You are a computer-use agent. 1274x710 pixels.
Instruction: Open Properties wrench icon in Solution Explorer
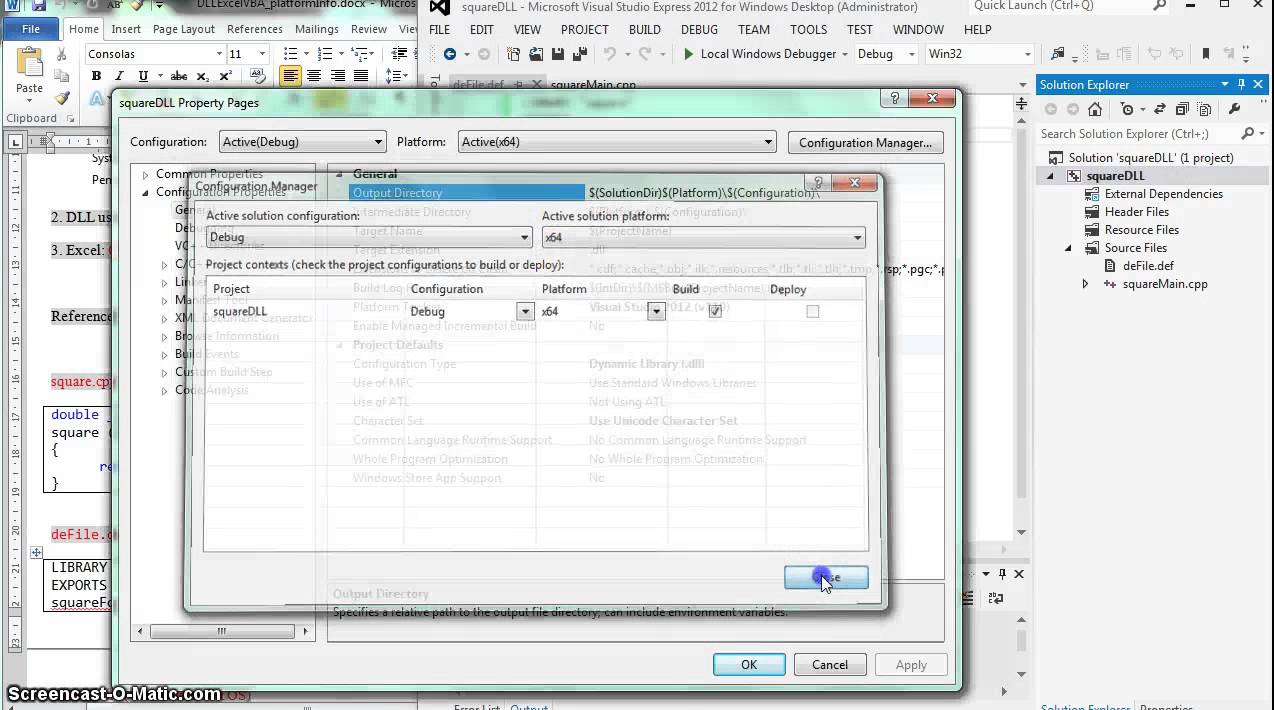coord(1234,109)
